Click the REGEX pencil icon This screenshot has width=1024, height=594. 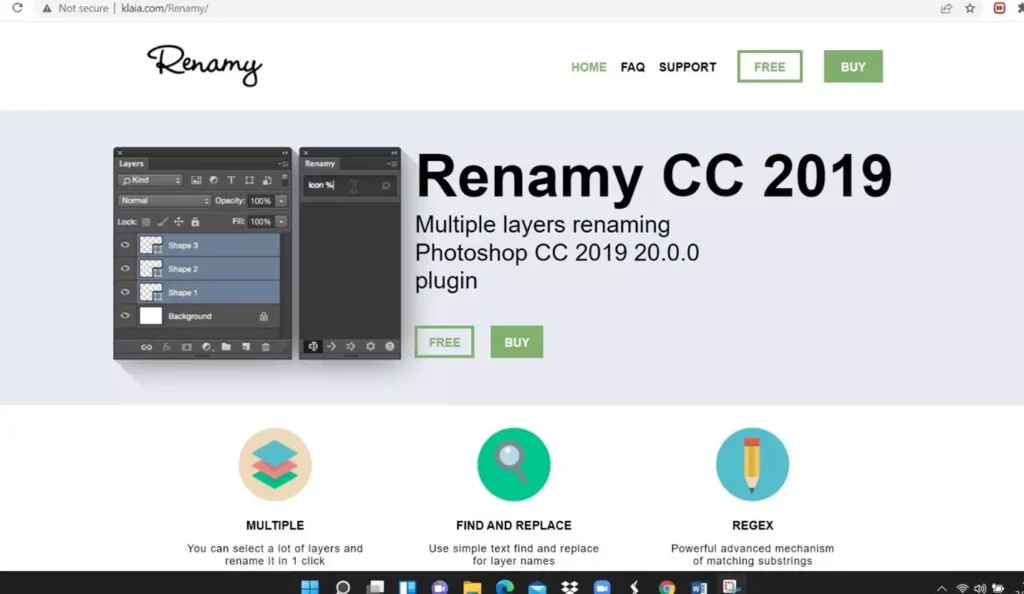752,465
